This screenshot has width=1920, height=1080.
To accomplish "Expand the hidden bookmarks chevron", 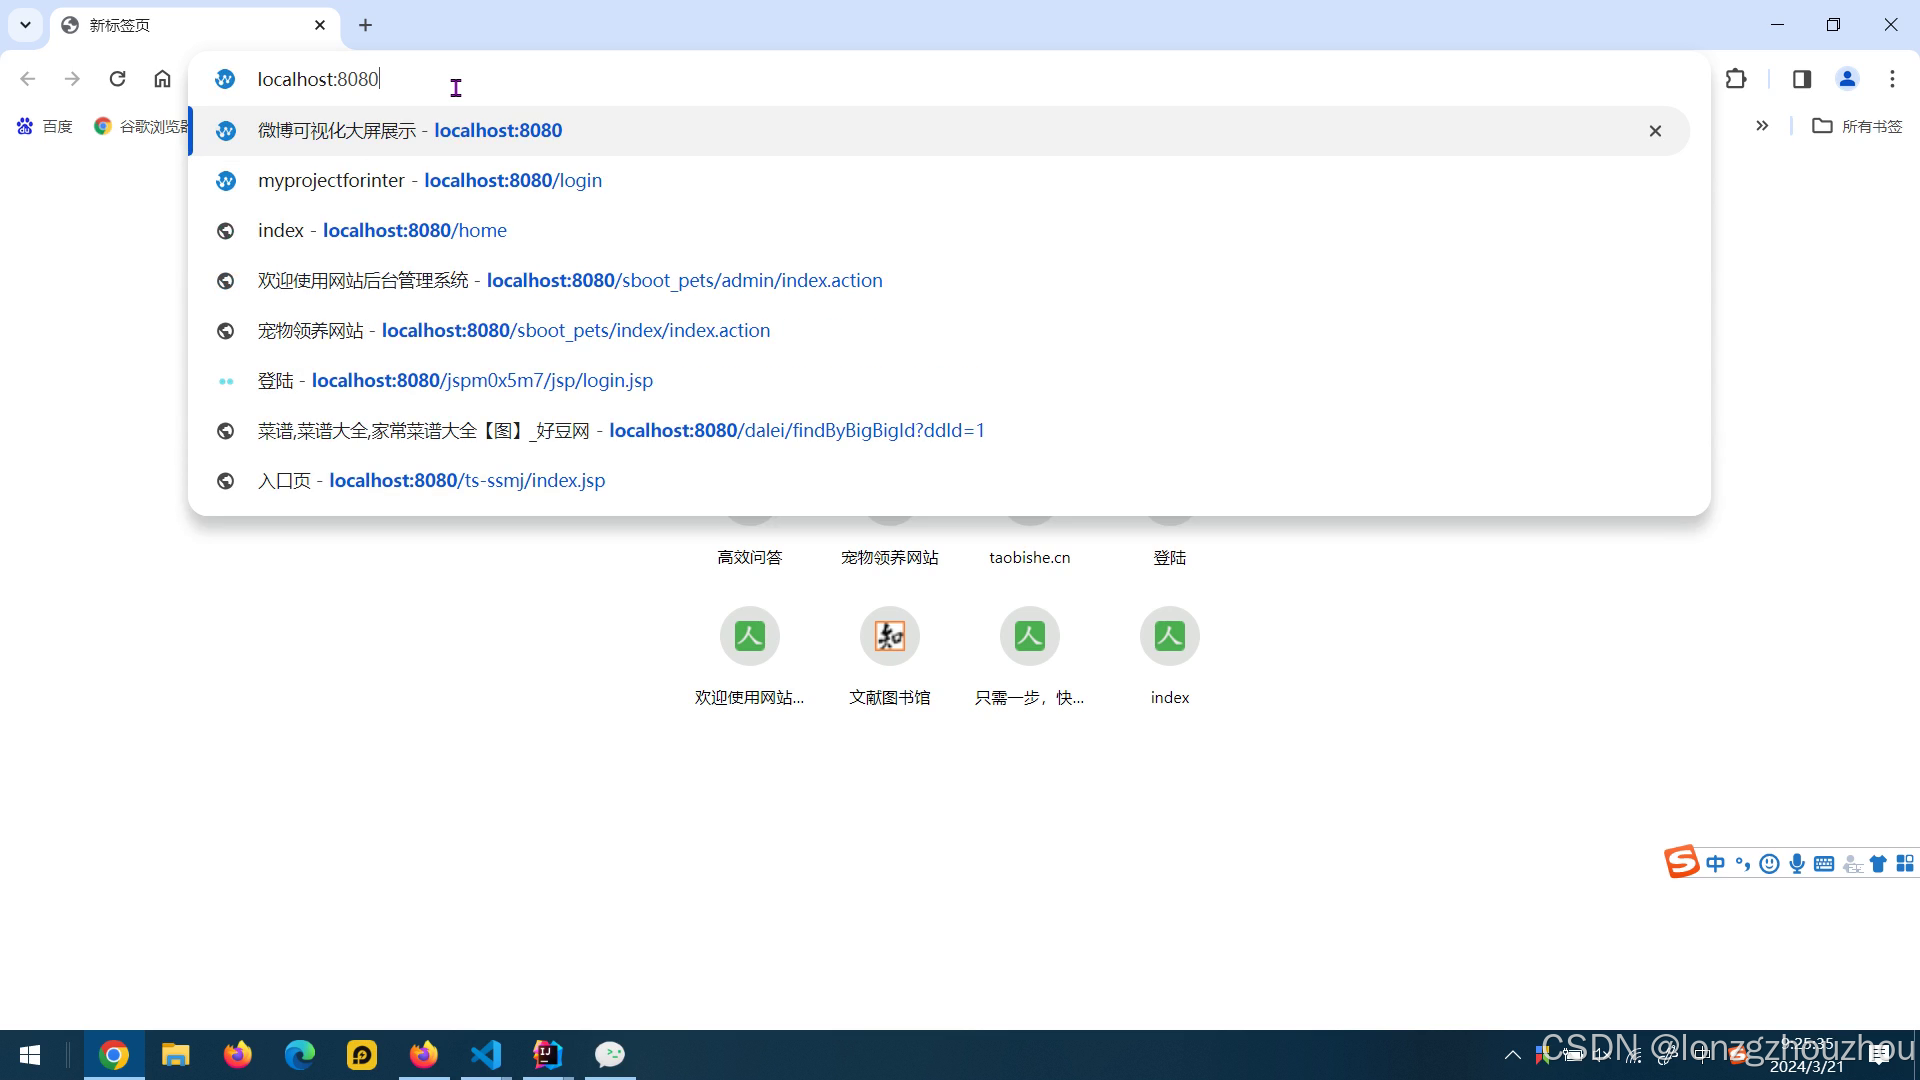I will pos(1762,126).
